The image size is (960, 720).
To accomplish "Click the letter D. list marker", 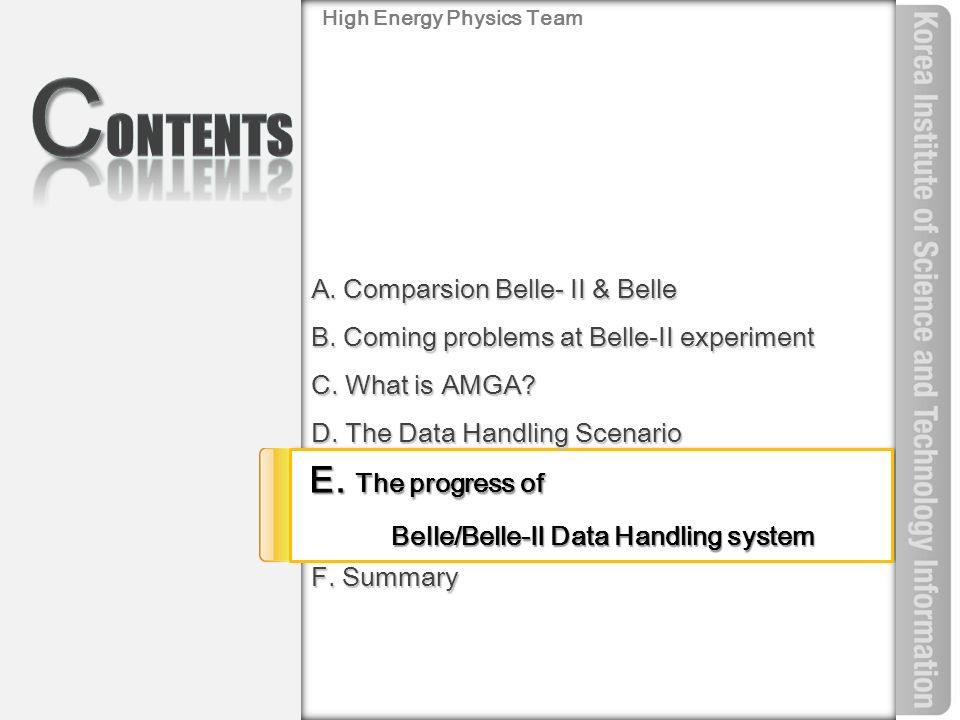I will pyautogui.click(x=324, y=433).
